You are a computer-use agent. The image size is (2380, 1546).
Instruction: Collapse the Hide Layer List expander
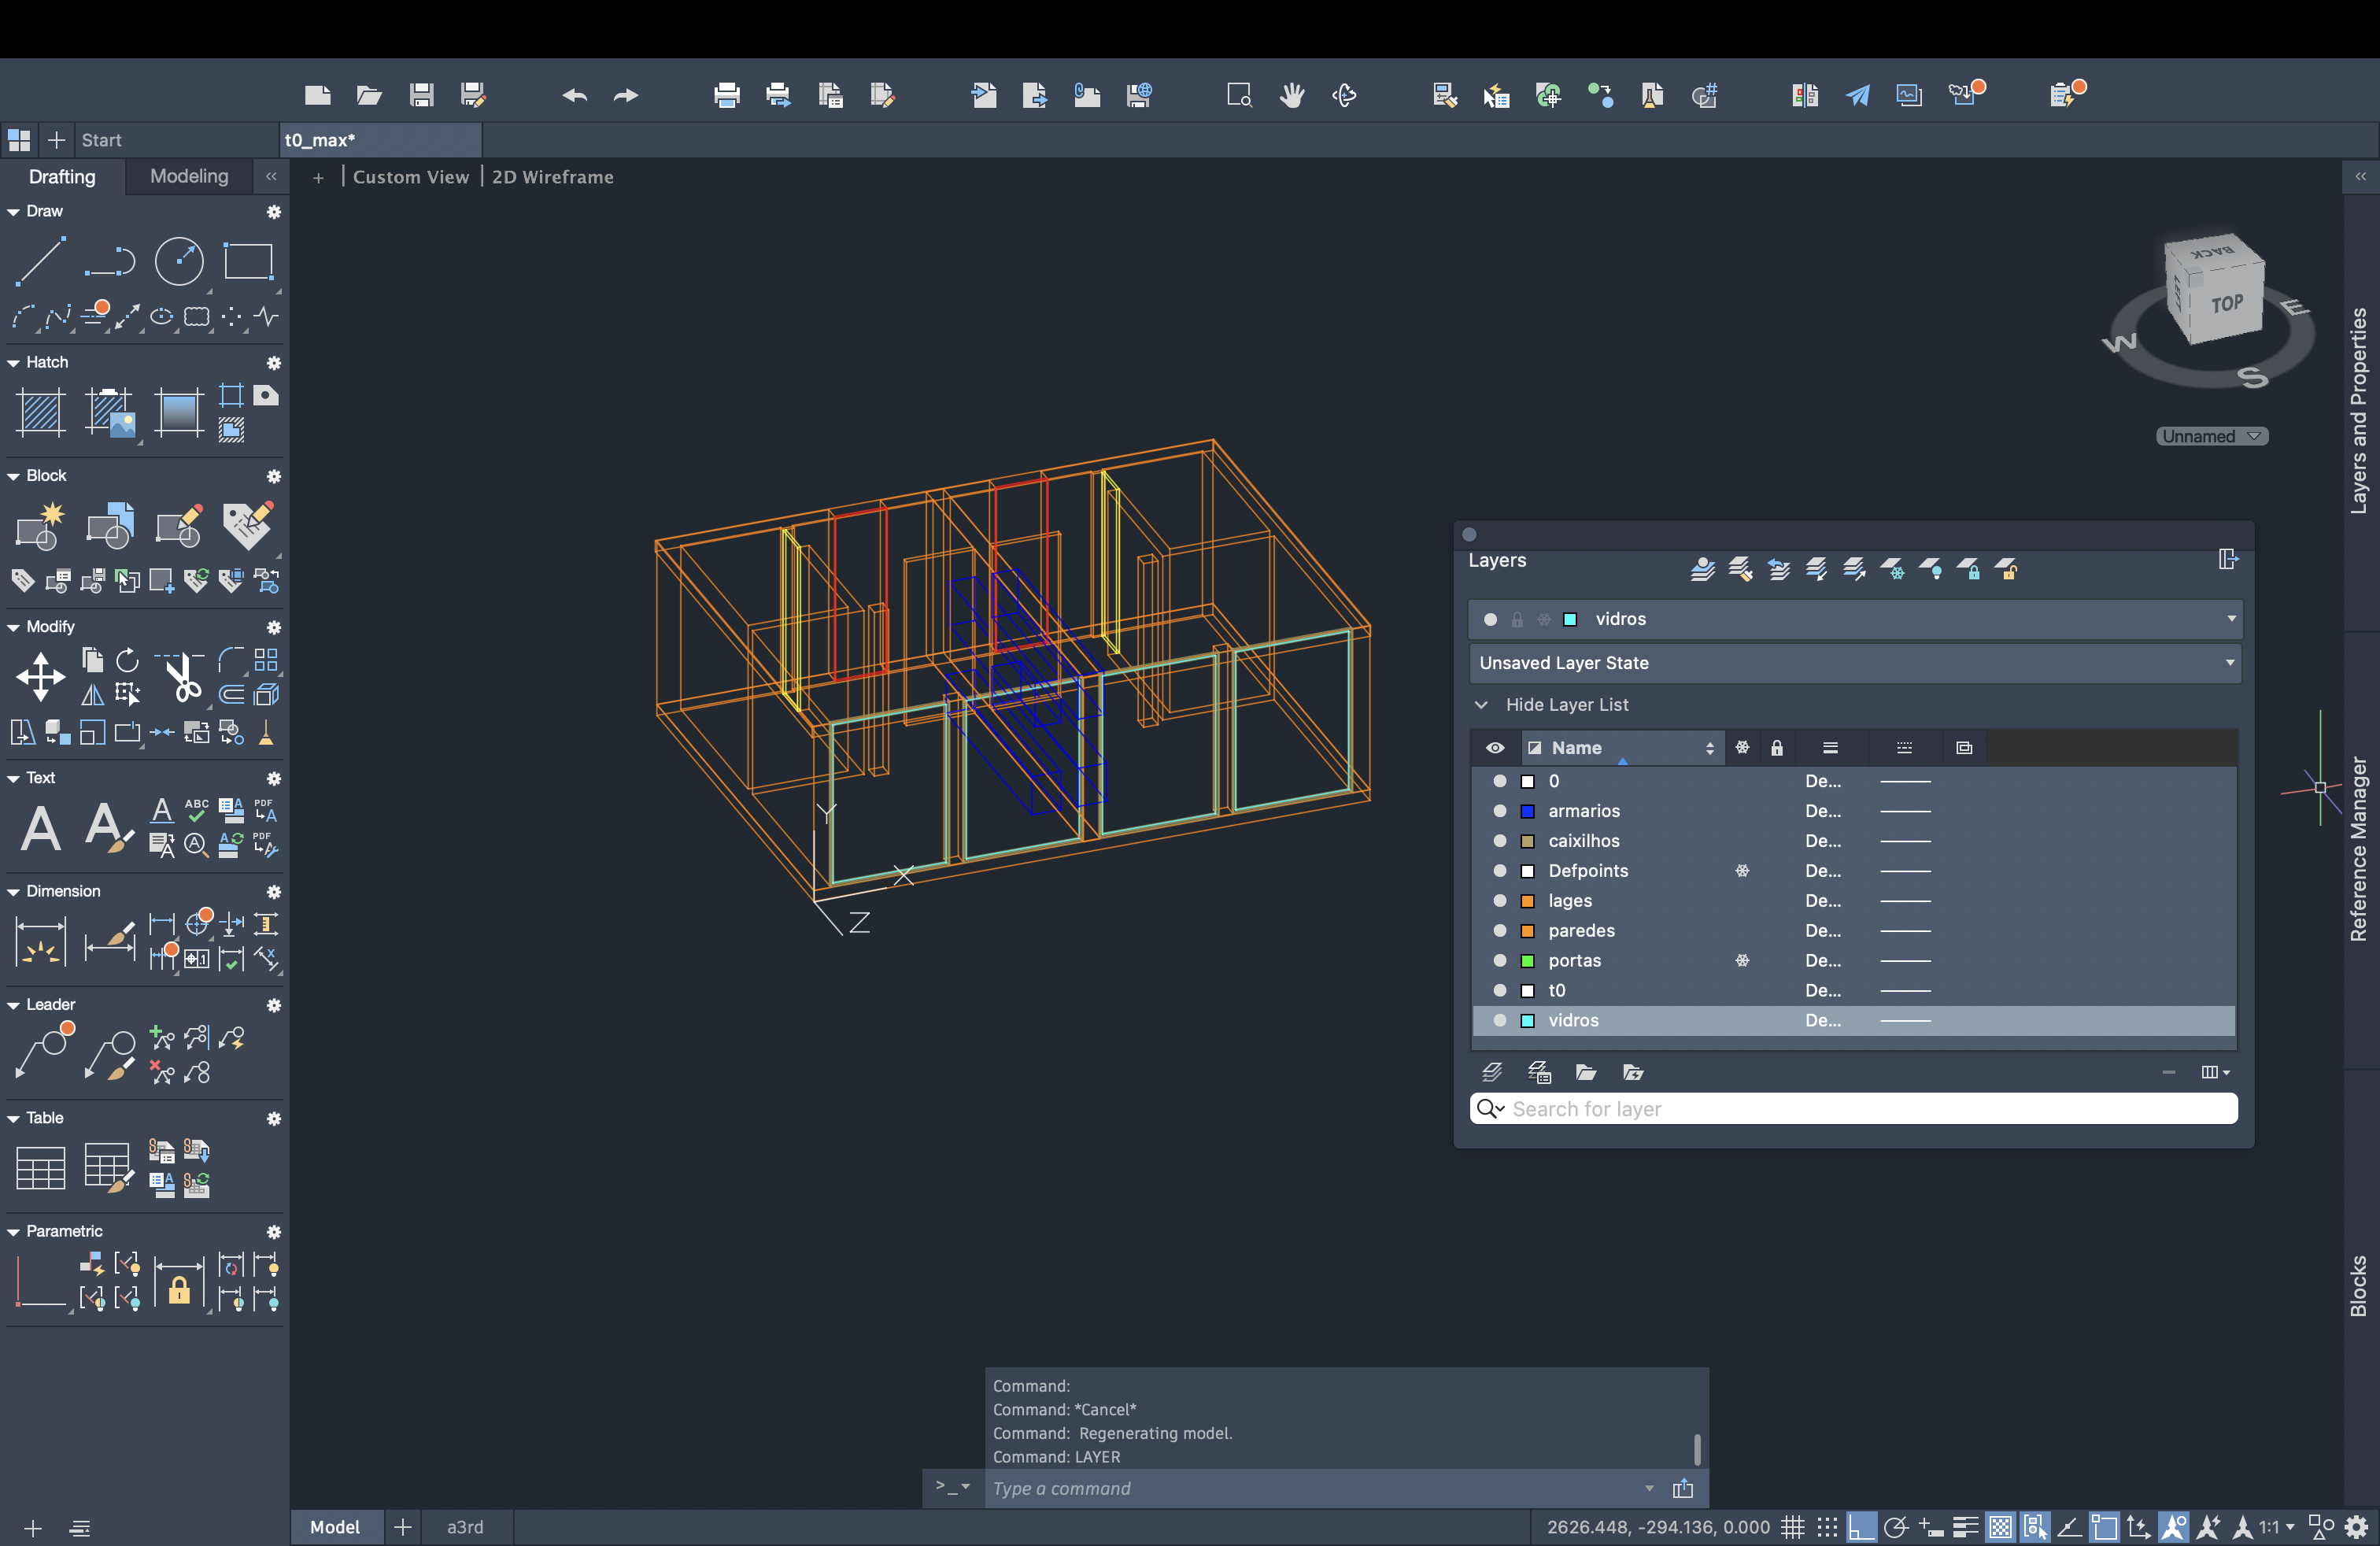coord(1481,705)
